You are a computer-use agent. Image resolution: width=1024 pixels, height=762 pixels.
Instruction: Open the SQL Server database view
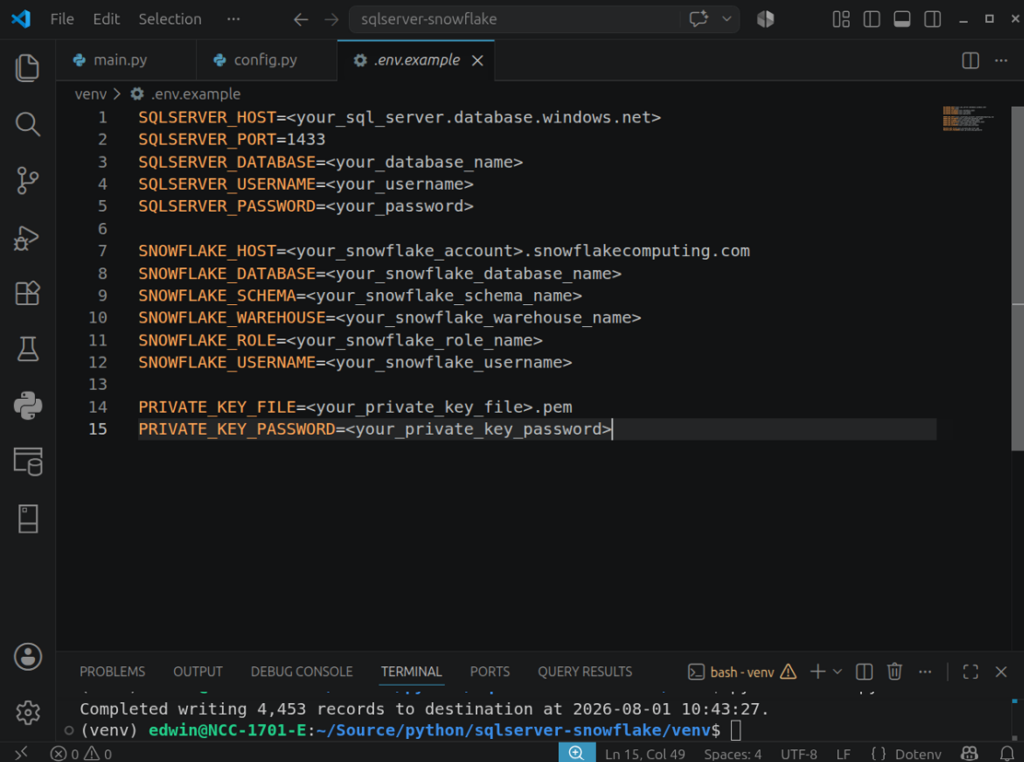coord(27,462)
